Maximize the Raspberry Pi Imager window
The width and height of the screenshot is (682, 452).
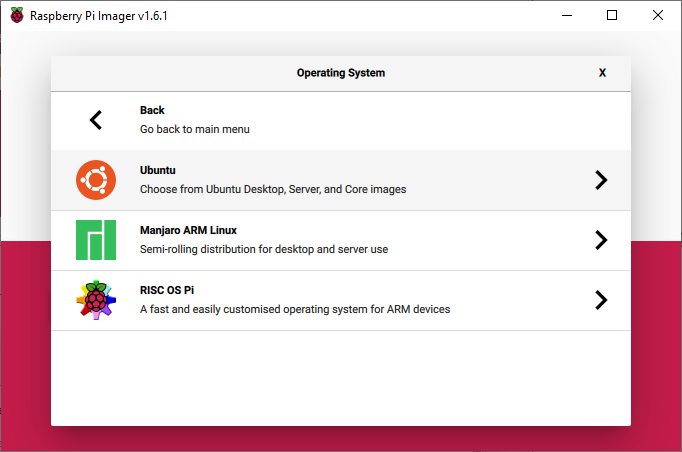pyautogui.click(x=612, y=15)
